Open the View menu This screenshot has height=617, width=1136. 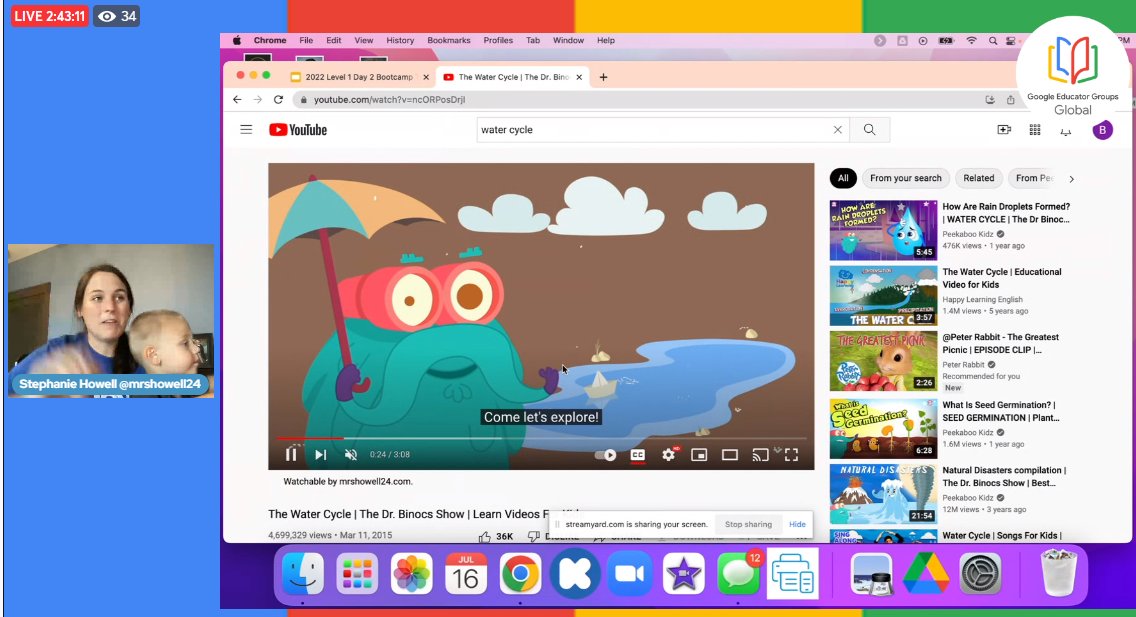(x=364, y=41)
